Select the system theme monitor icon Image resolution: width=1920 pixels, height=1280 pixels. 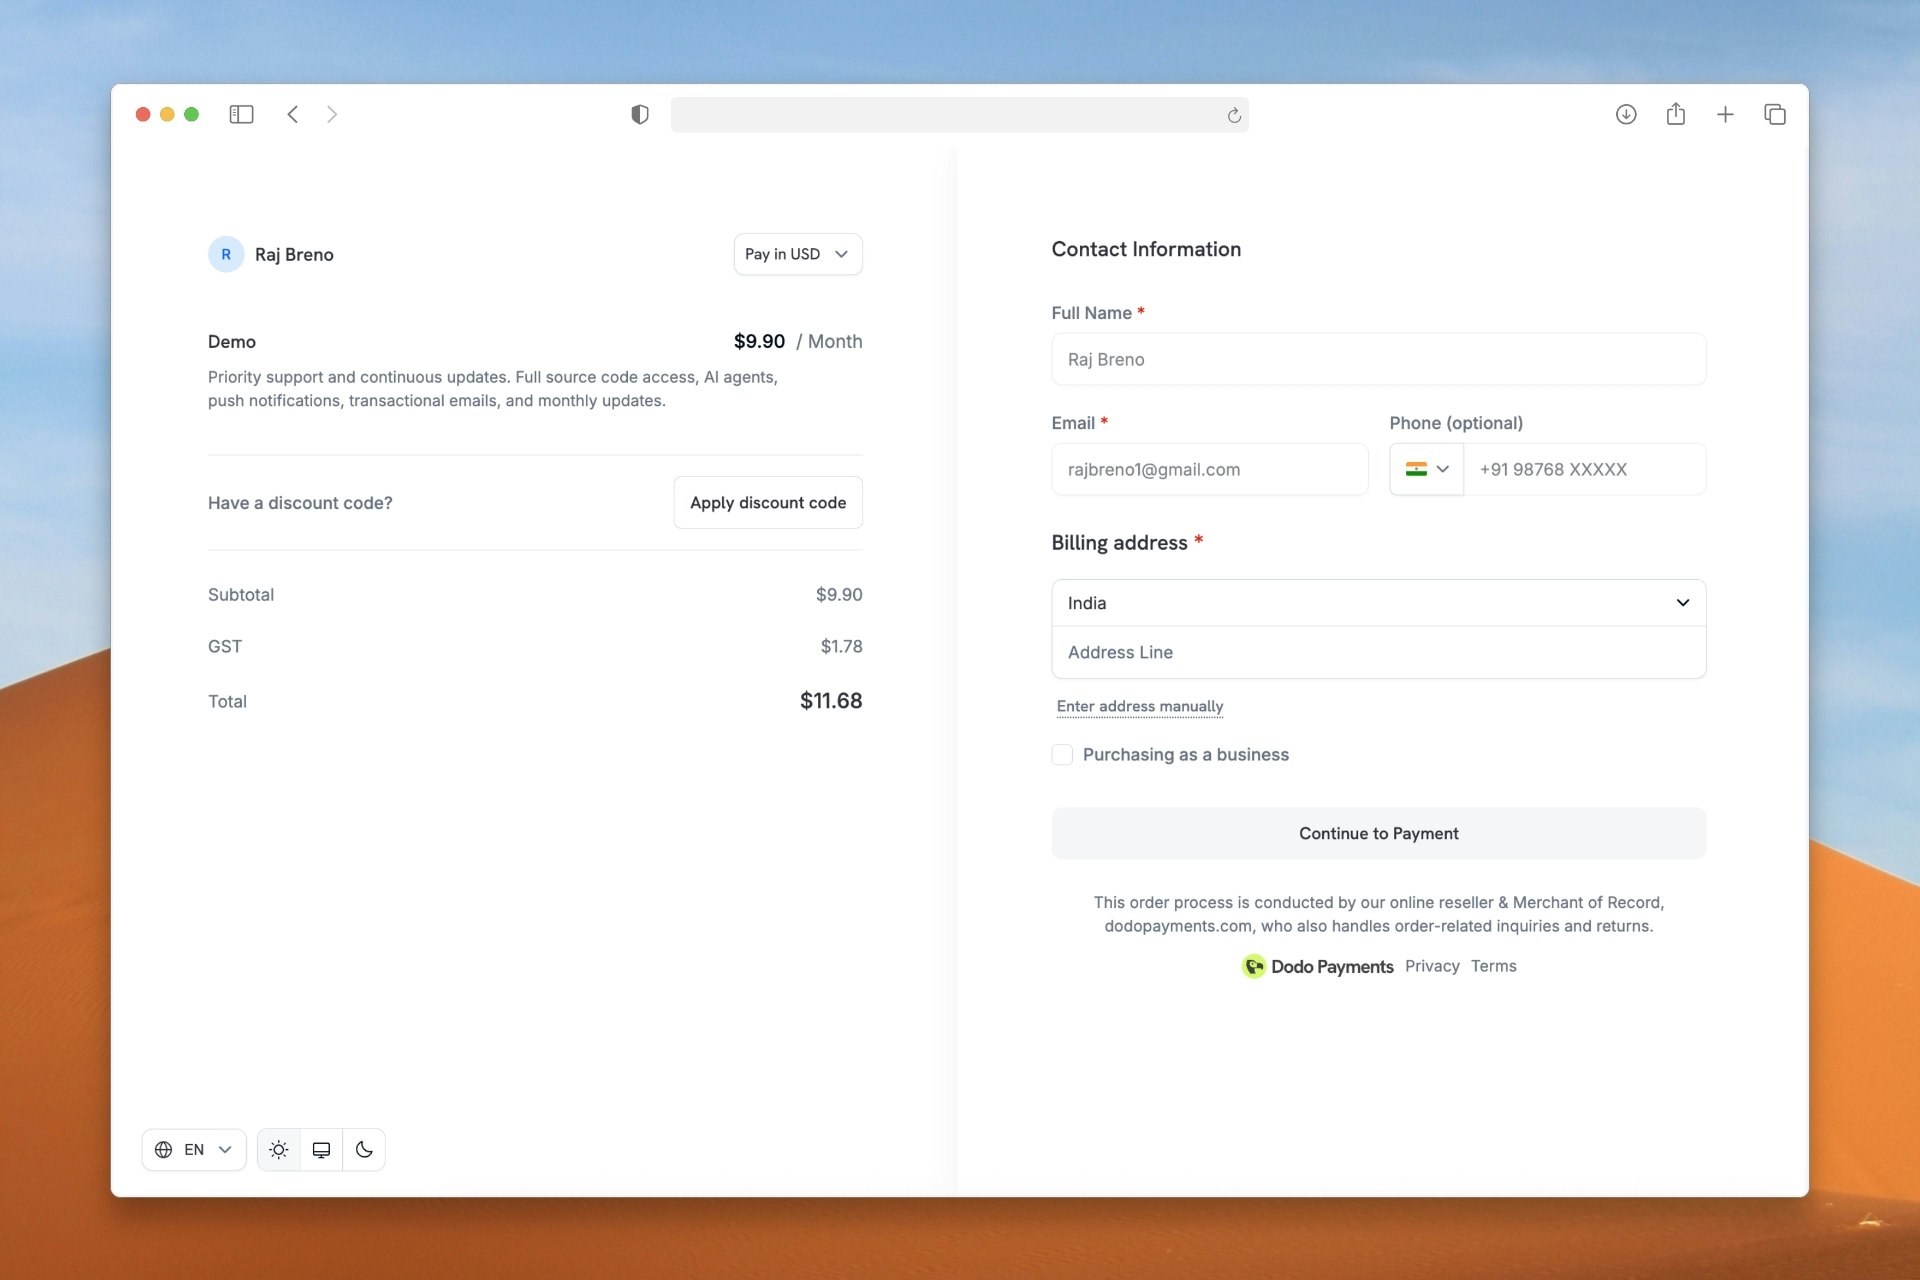[321, 1150]
